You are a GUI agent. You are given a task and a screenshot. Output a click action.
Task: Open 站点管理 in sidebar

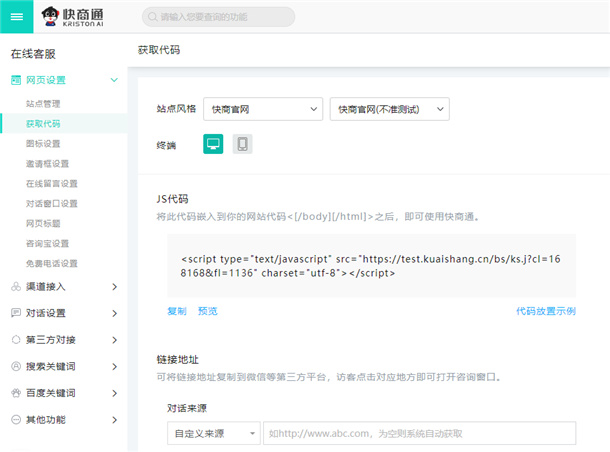pyautogui.click(x=44, y=103)
